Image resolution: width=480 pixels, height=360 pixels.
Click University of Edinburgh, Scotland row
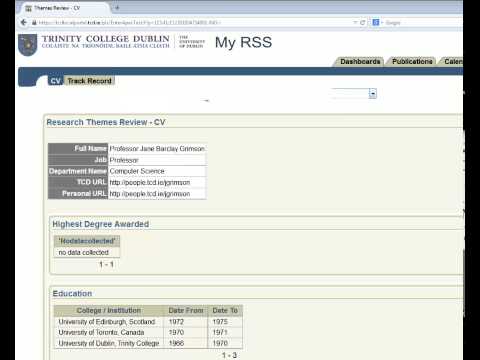tap(148, 322)
